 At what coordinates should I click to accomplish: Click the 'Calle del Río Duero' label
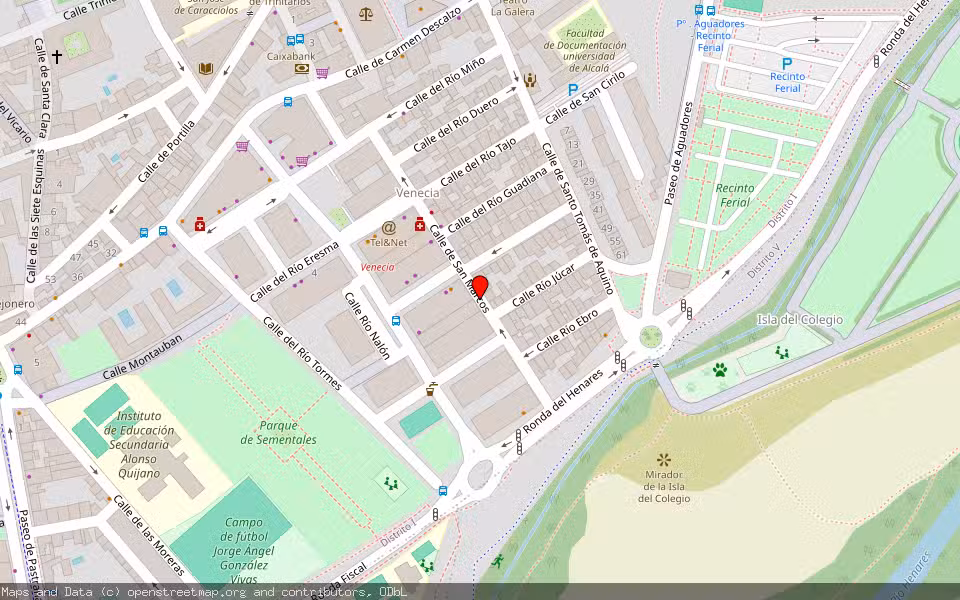456,125
